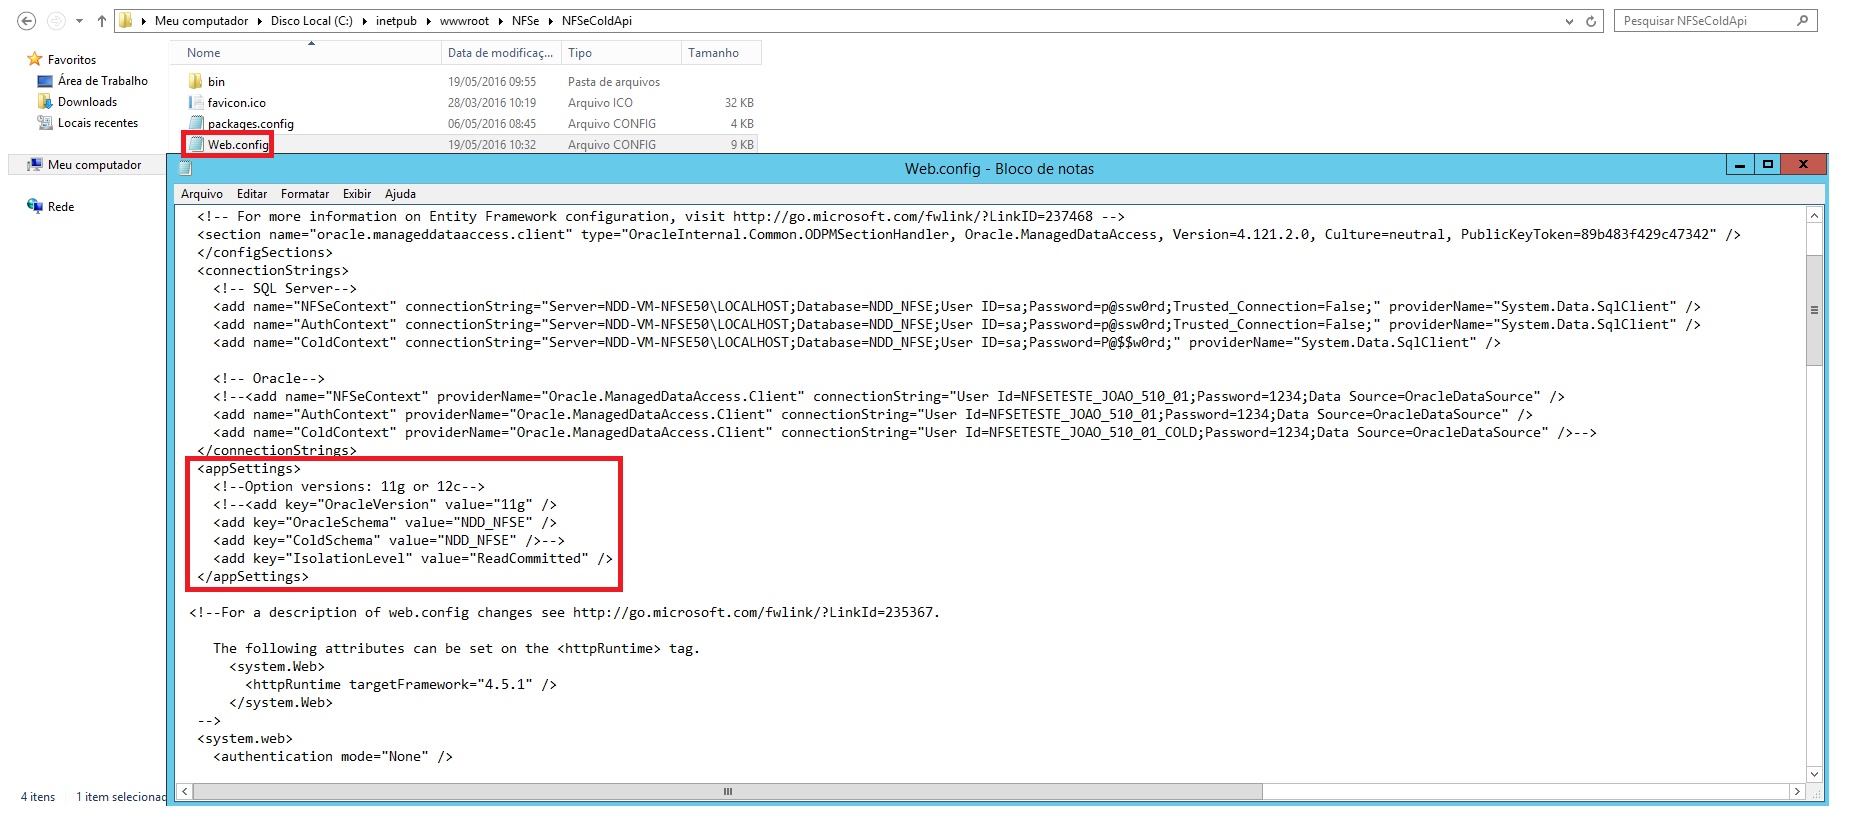Image resolution: width=1852 pixels, height=824 pixels.
Task: Refresh the current folder view
Action: coord(1590,21)
